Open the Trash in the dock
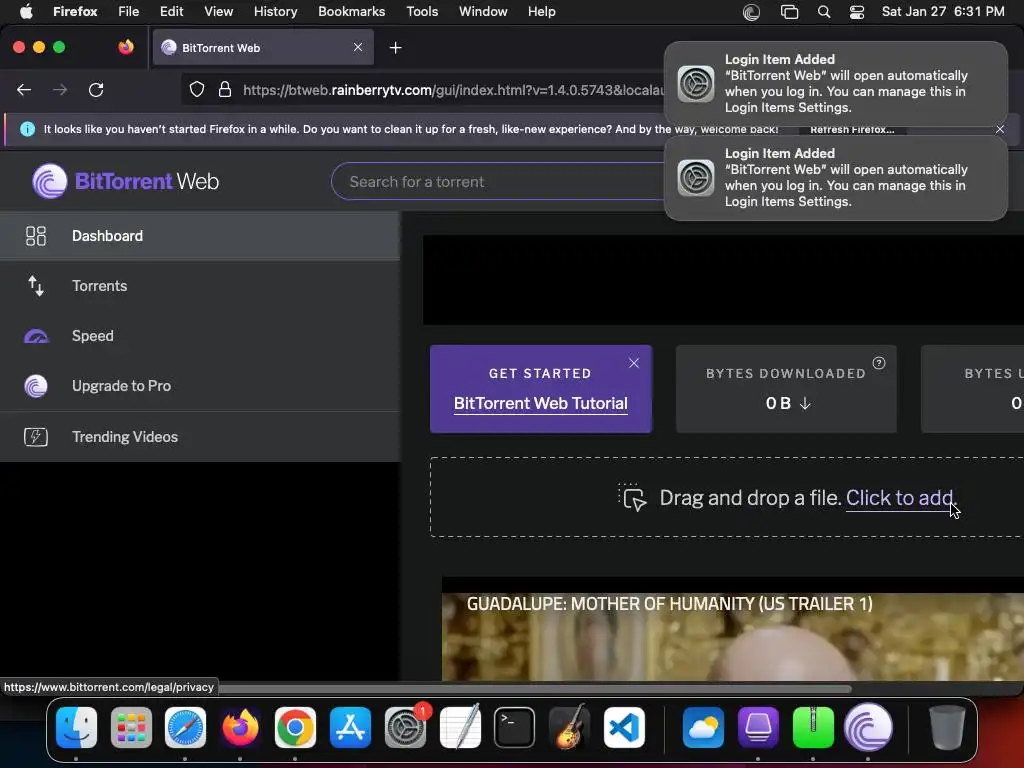The image size is (1024, 768). tap(946, 728)
